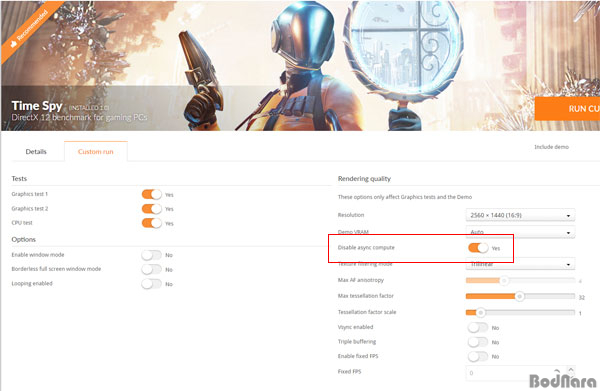Toggle Graphics test 1 switch
This screenshot has height=391, width=600.
(x=152, y=194)
